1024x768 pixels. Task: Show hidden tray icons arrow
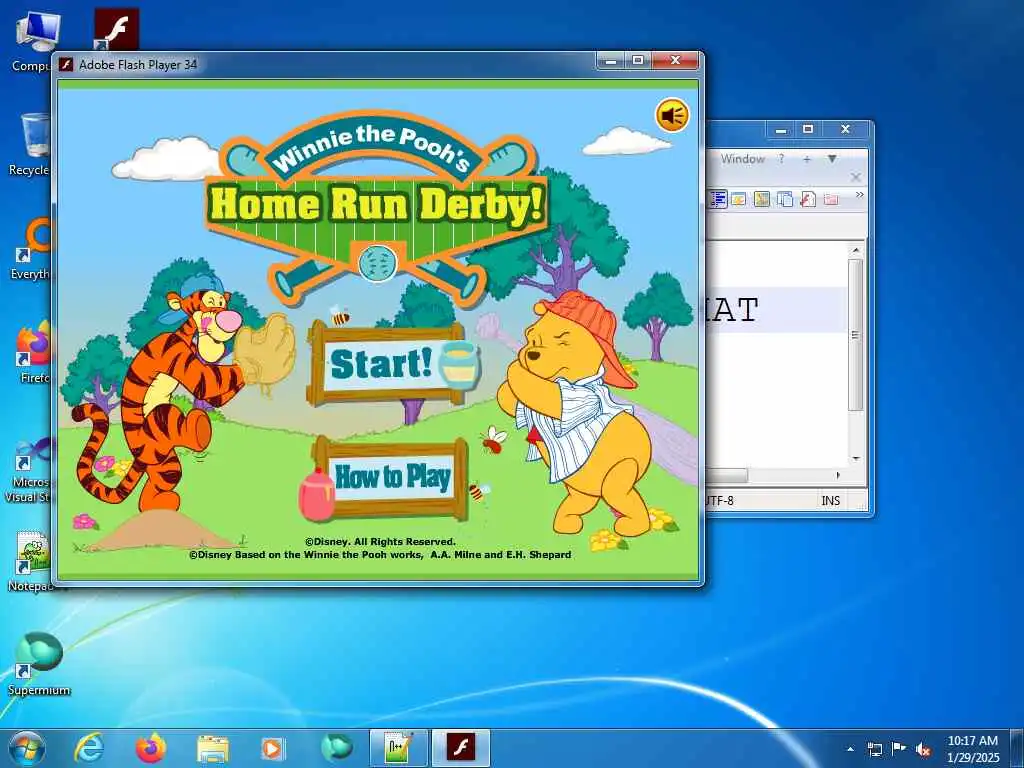(x=850, y=749)
